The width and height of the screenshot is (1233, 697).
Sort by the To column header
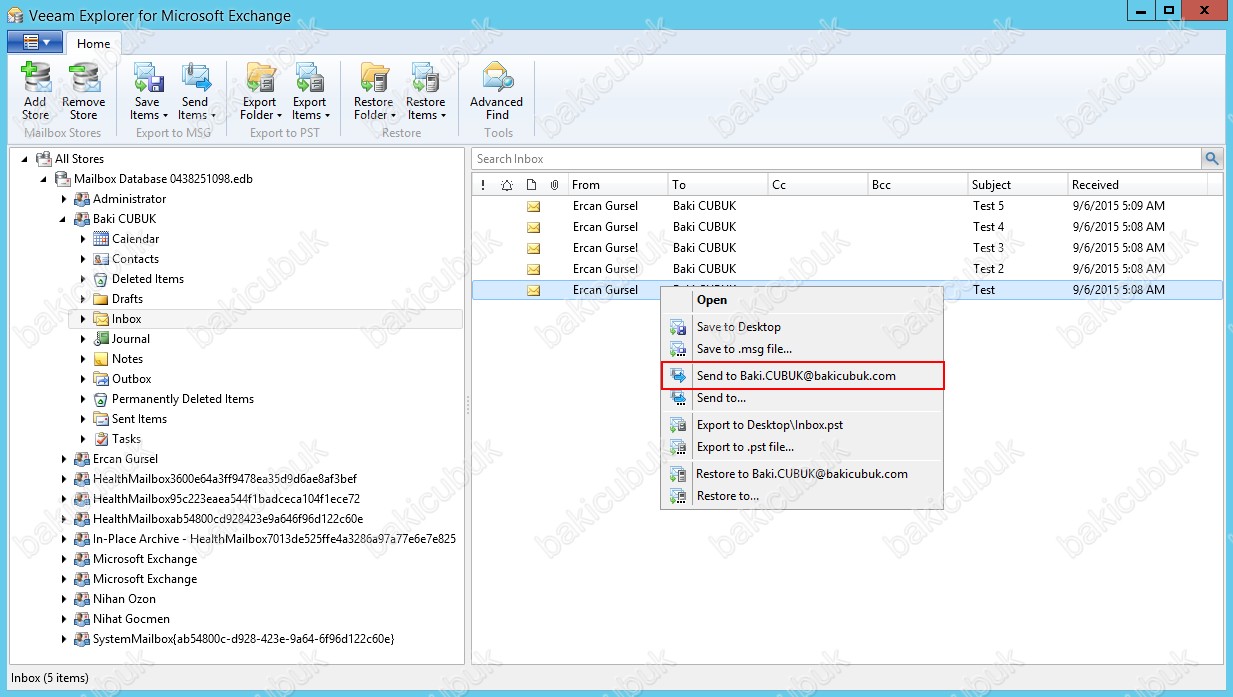click(717, 185)
